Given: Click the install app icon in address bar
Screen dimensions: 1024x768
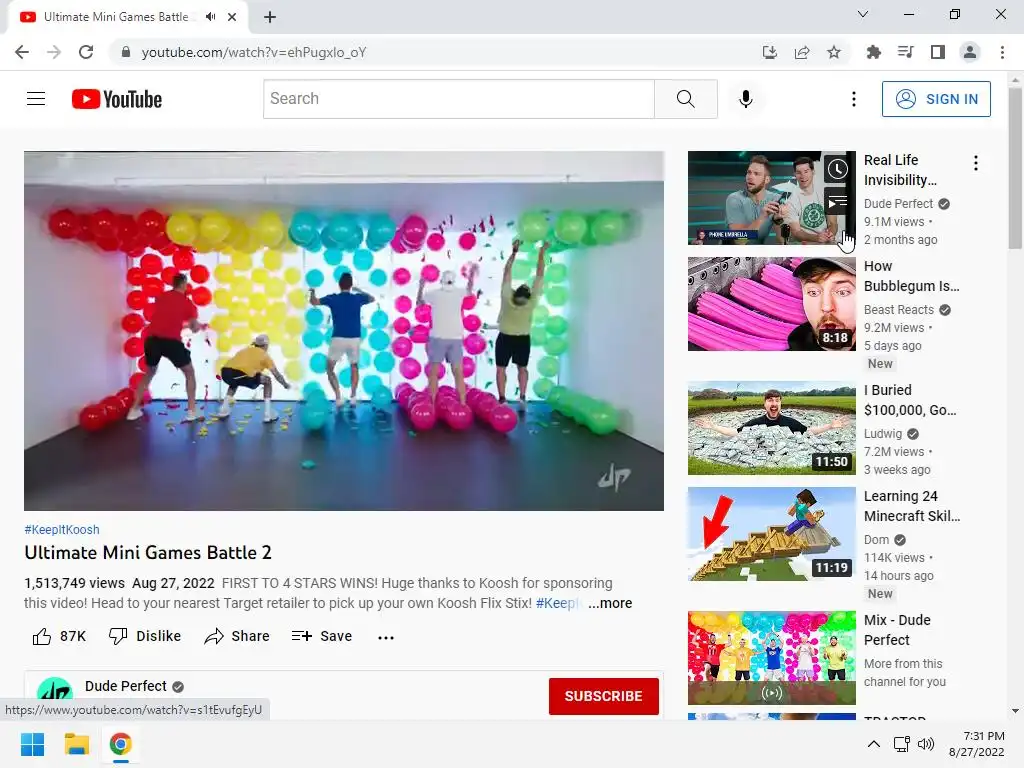Looking at the screenshot, I should click(770, 52).
